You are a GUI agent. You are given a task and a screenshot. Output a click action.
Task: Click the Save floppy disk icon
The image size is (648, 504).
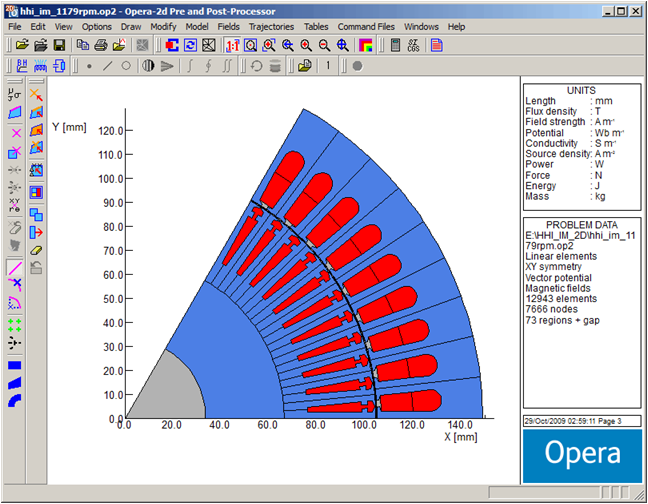click(x=59, y=45)
